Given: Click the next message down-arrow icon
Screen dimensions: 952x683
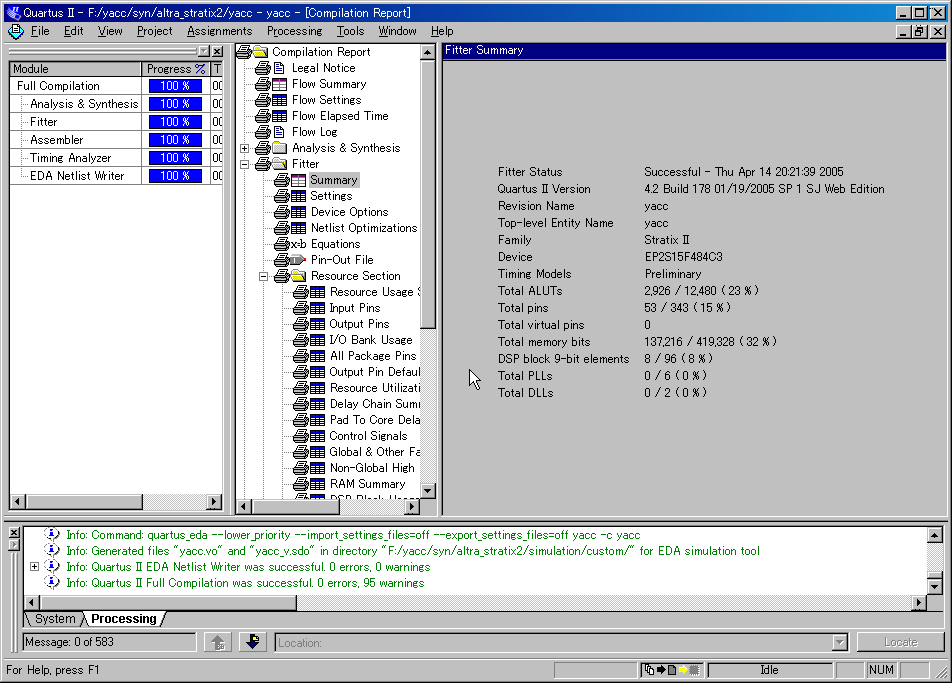Looking at the screenshot, I should [252, 642].
